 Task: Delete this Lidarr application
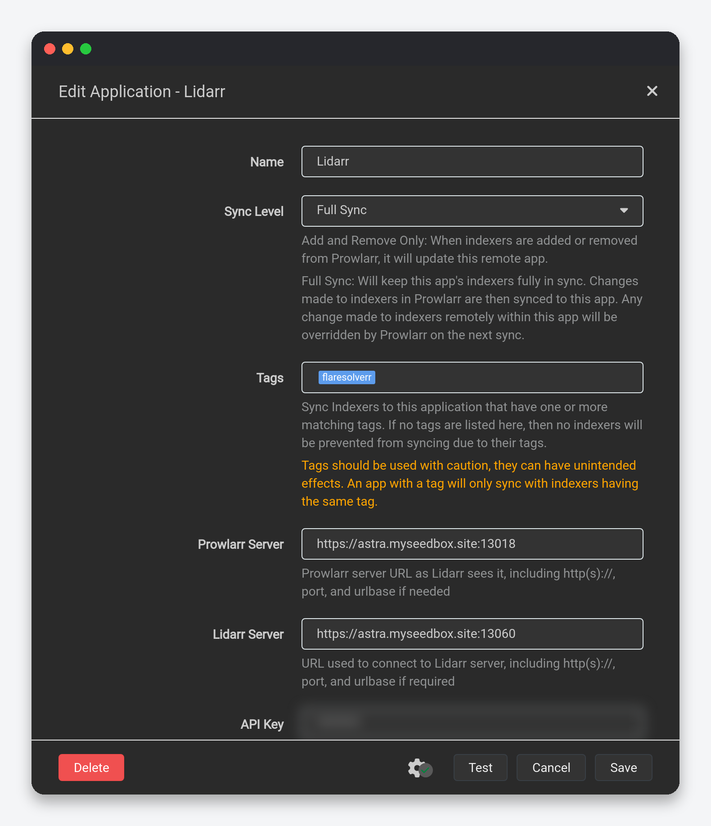pos(91,768)
